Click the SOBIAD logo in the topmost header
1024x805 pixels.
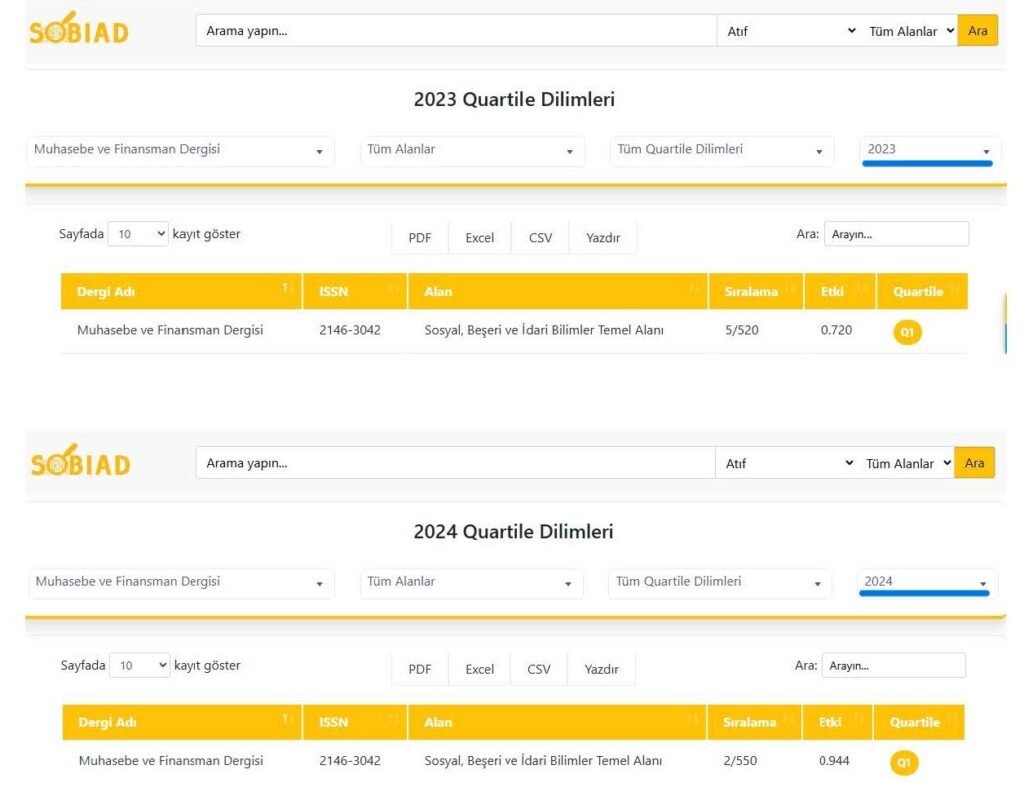(79, 30)
